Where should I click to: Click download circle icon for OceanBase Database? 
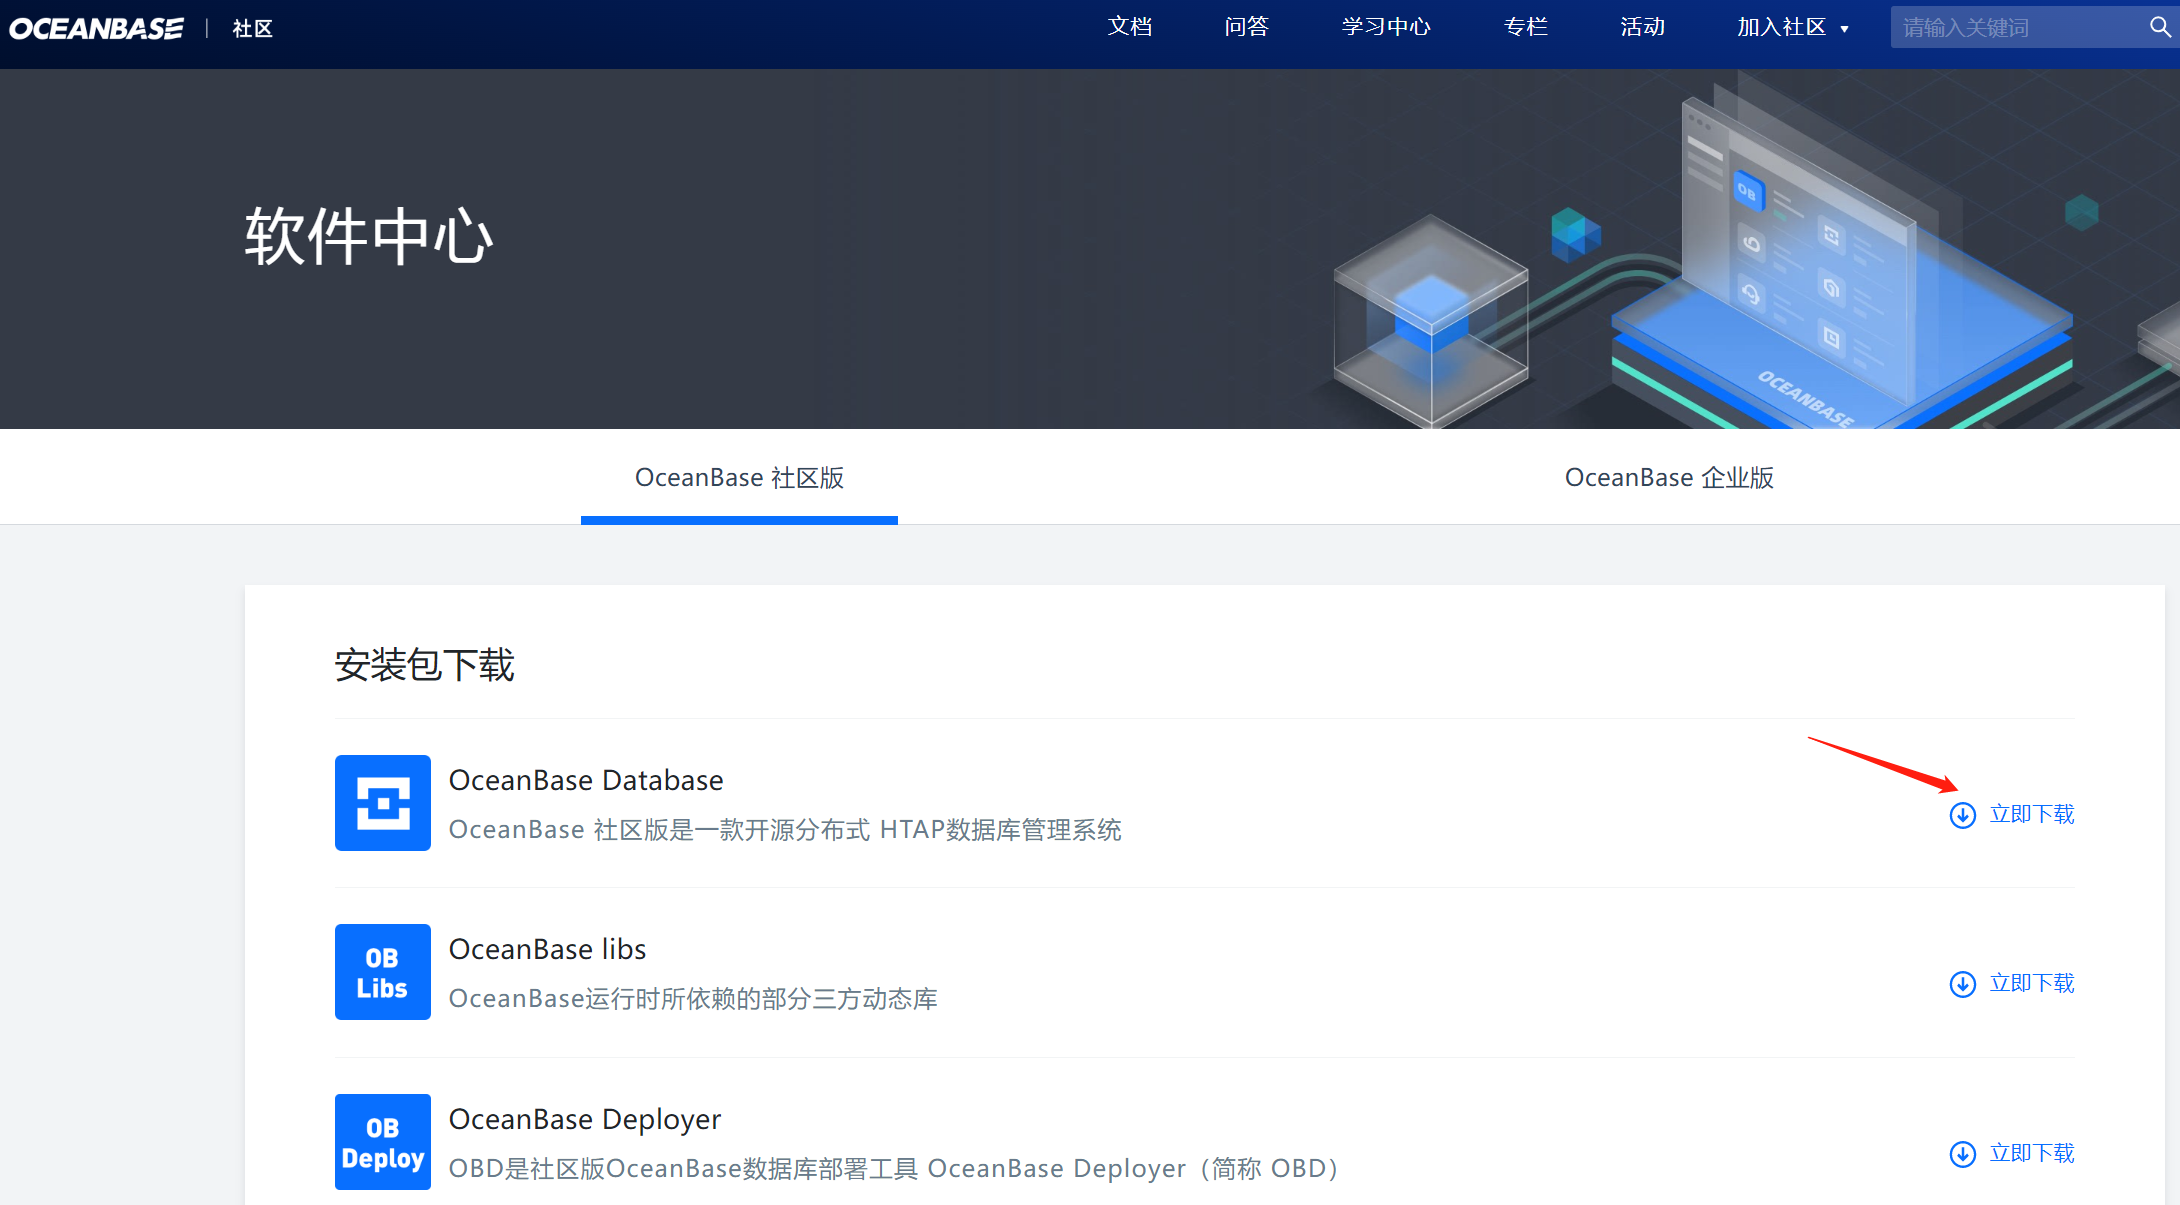click(1963, 815)
